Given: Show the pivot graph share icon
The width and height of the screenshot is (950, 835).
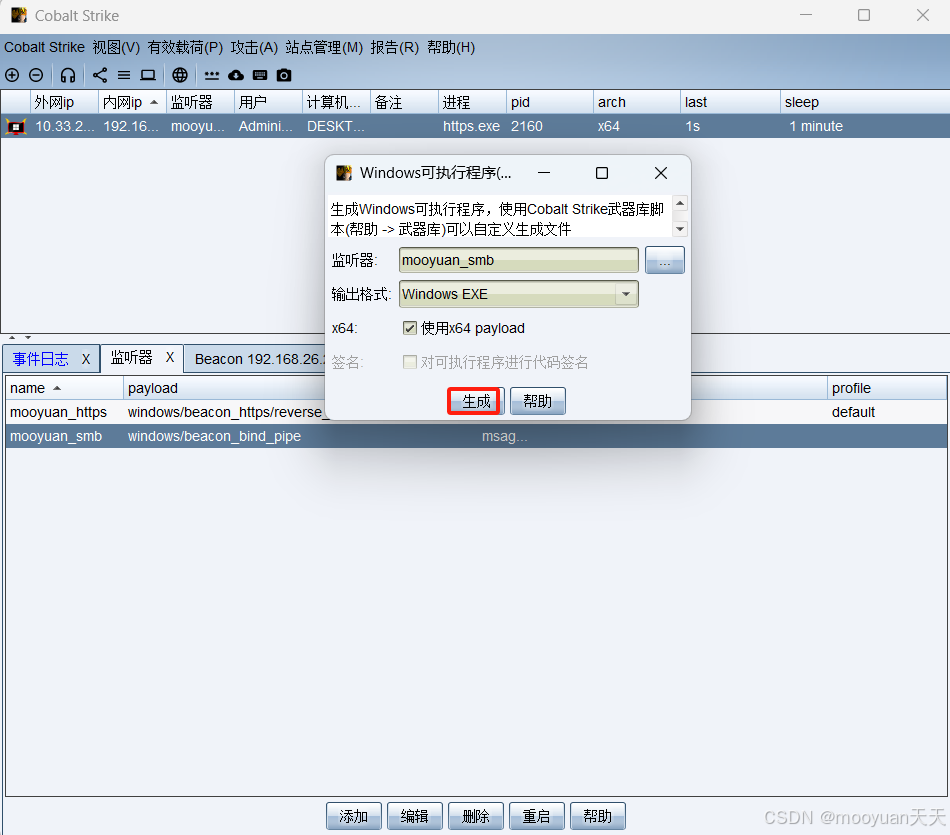Looking at the screenshot, I should pyautogui.click(x=100, y=75).
